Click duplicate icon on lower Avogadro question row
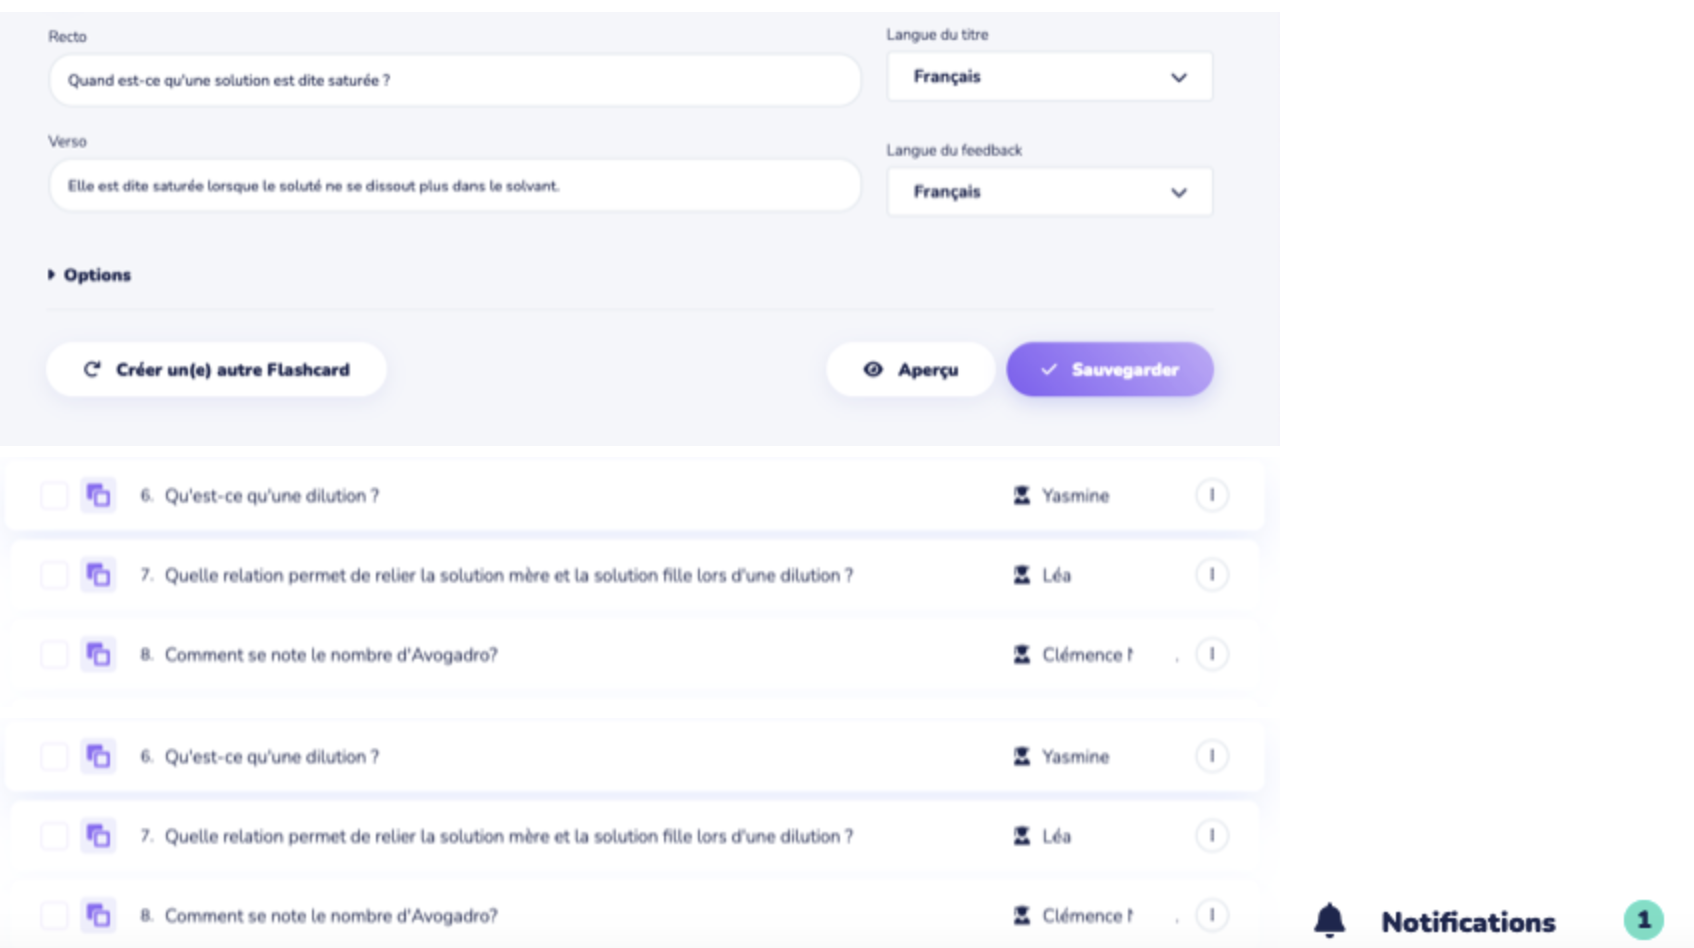Viewport: 1694px width, 948px height. (98, 915)
